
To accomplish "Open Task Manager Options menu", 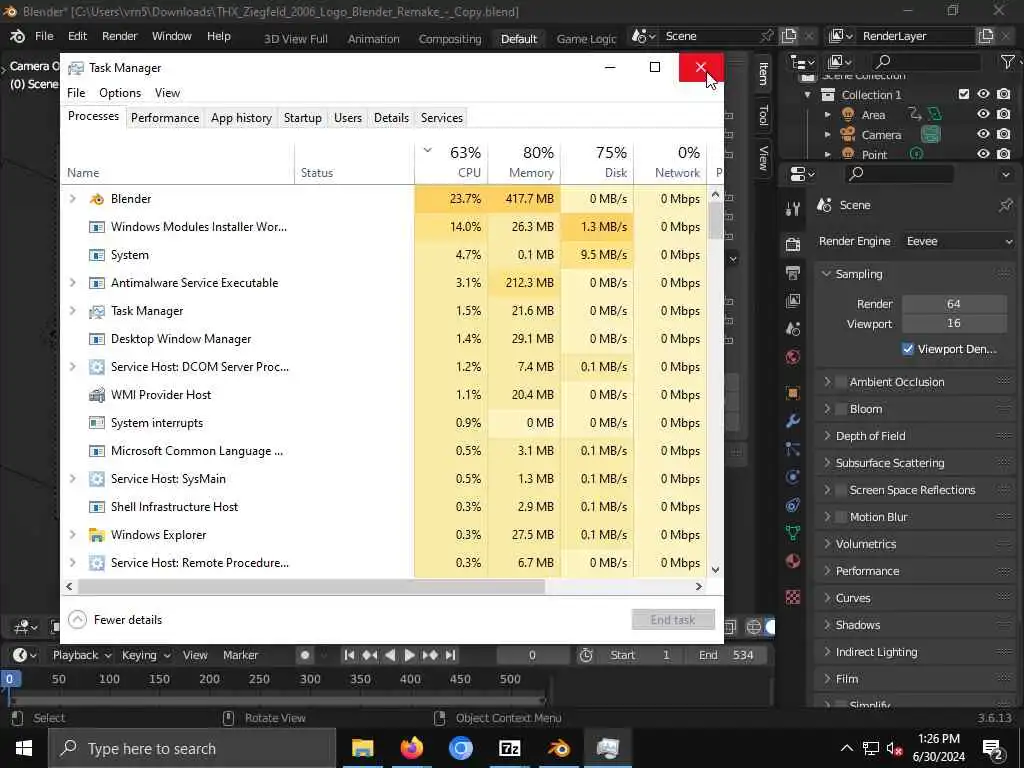I will click(x=120, y=93).
